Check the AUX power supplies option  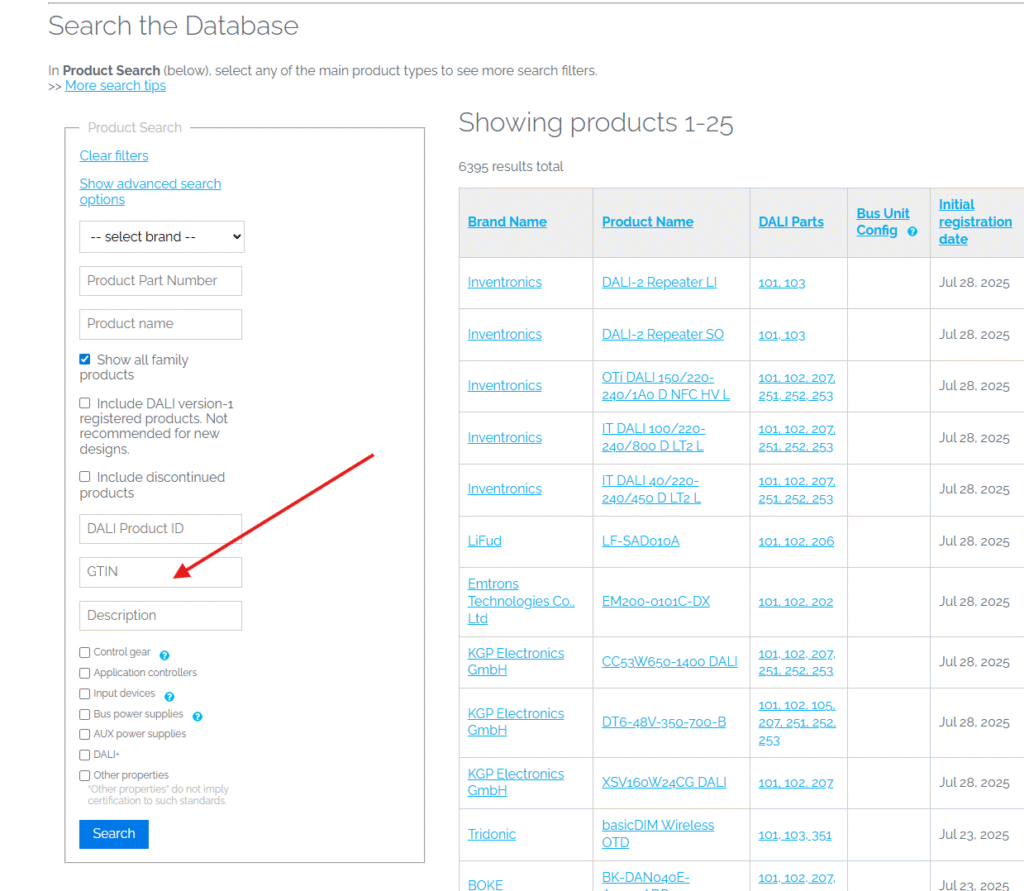[84, 734]
